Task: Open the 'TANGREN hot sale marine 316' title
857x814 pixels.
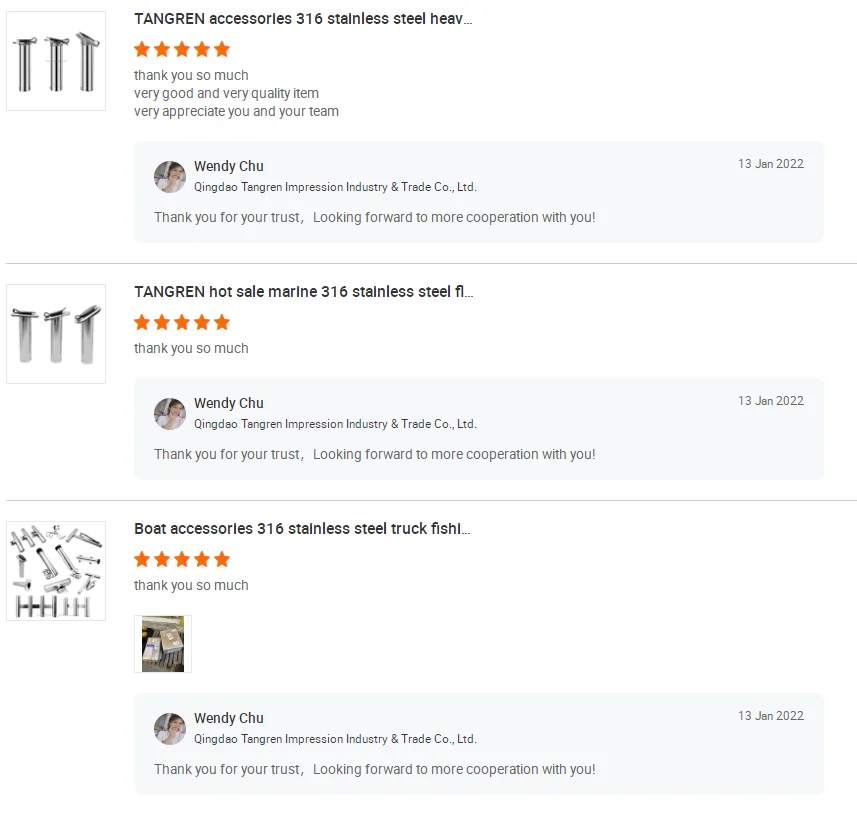Action: tap(304, 291)
